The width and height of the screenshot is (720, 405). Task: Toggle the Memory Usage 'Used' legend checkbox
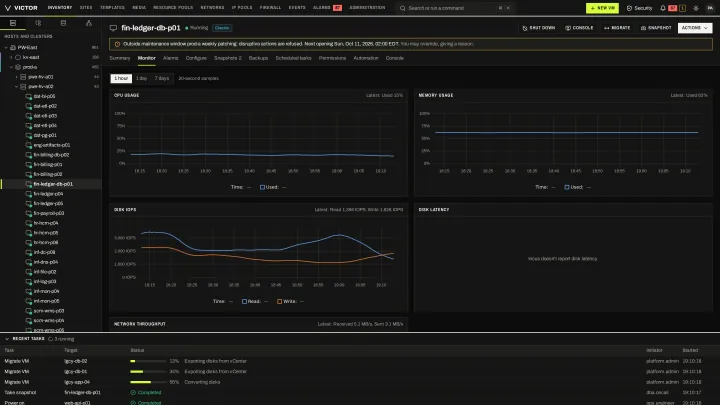(x=567, y=187)
